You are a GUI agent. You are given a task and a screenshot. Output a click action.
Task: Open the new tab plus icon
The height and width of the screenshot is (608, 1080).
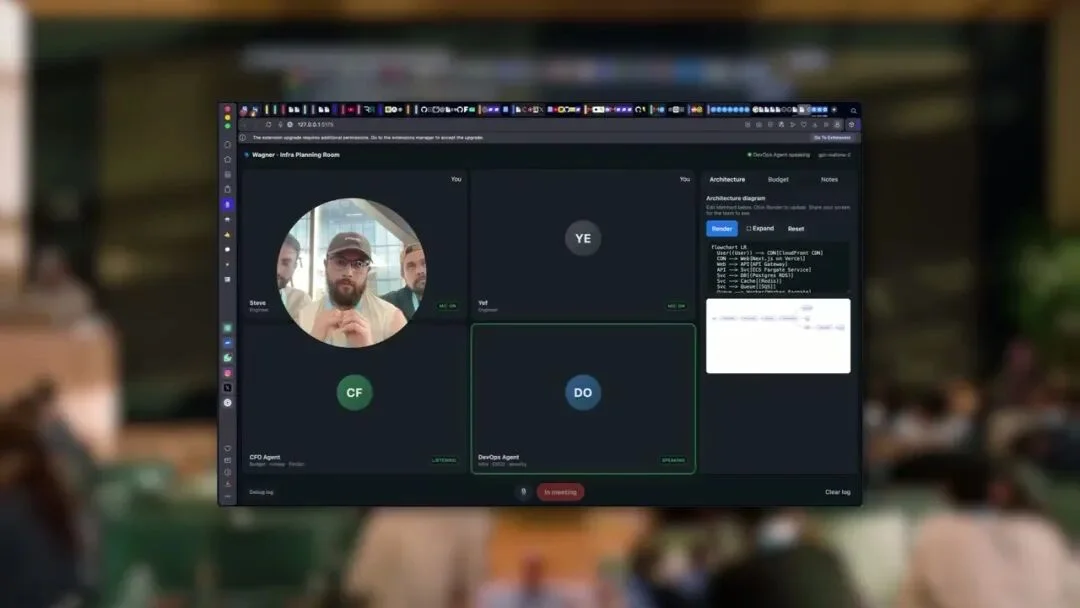click(834, 109)
